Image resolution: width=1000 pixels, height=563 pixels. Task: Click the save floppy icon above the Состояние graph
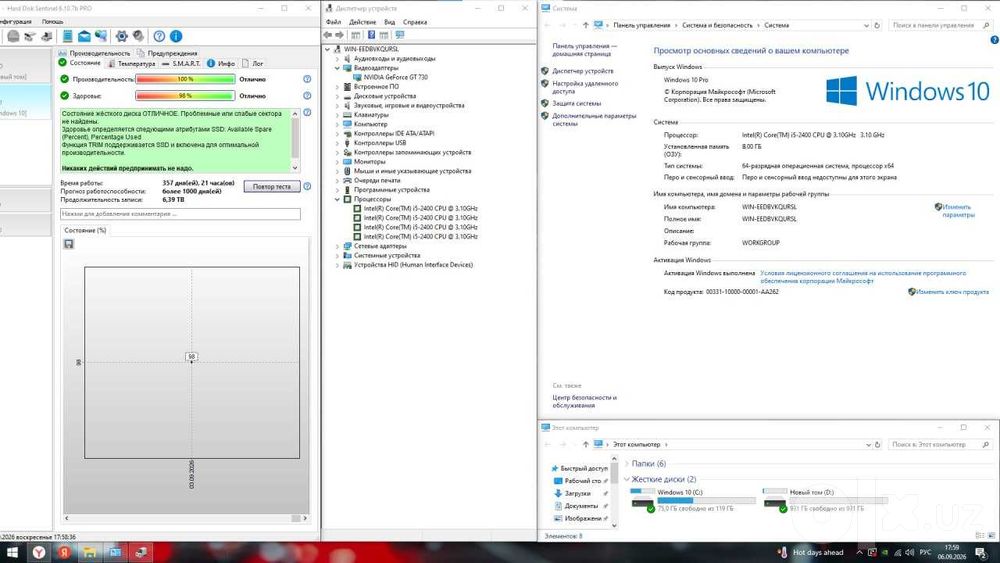pyautogui.click(x=69, y=244)
